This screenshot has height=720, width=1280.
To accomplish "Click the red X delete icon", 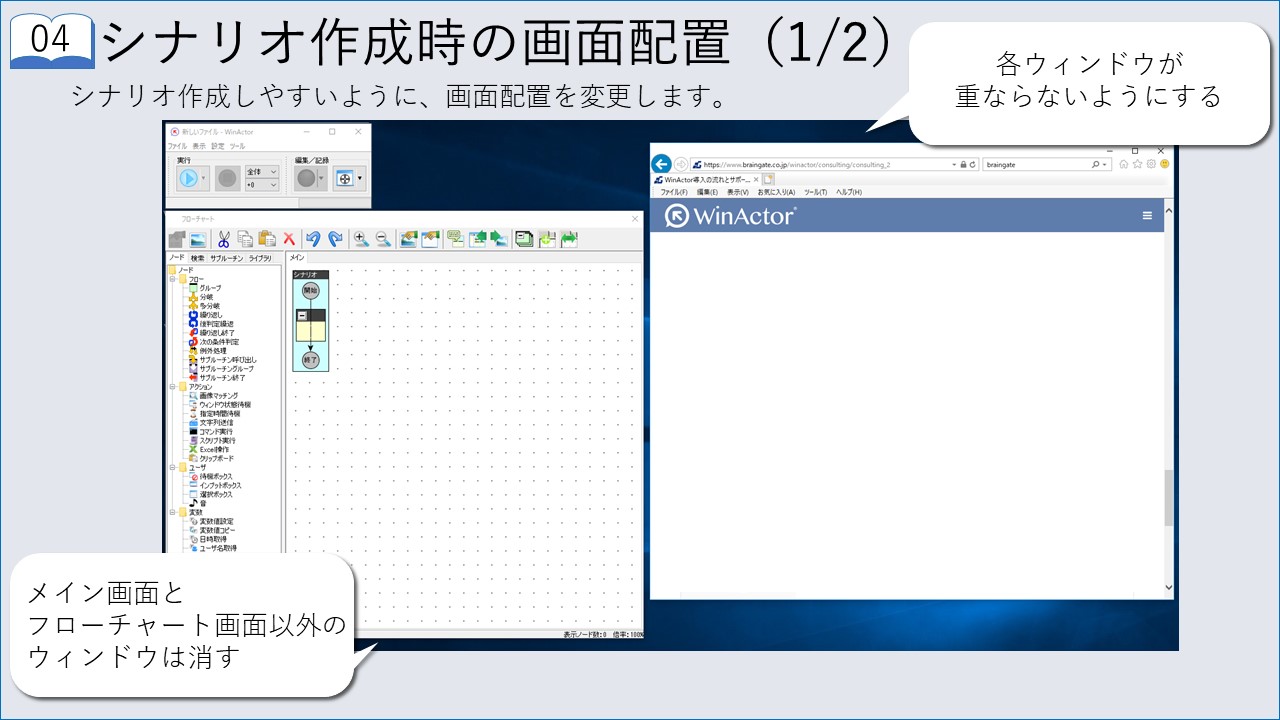I will coord(289,239).
